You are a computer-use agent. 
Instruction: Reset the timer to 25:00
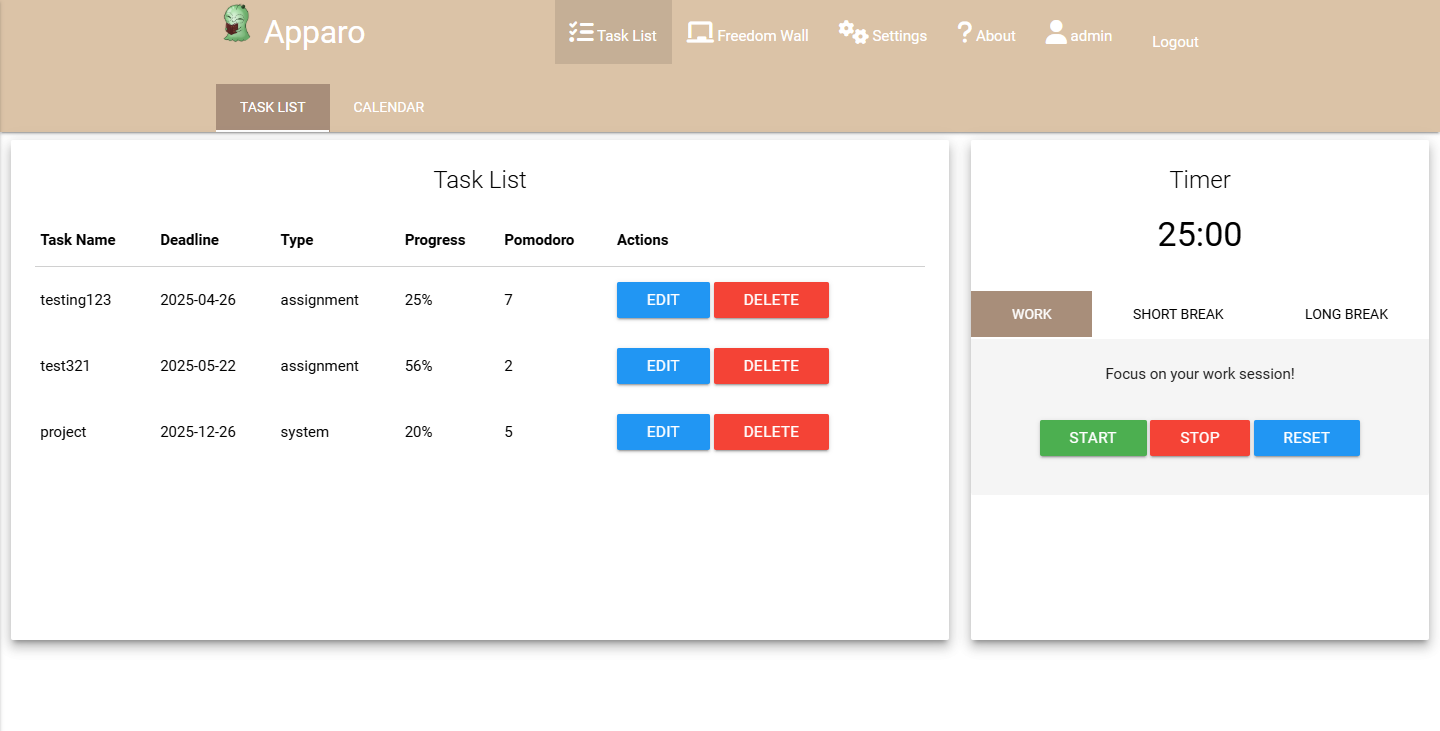click(x=1307, y=438)
